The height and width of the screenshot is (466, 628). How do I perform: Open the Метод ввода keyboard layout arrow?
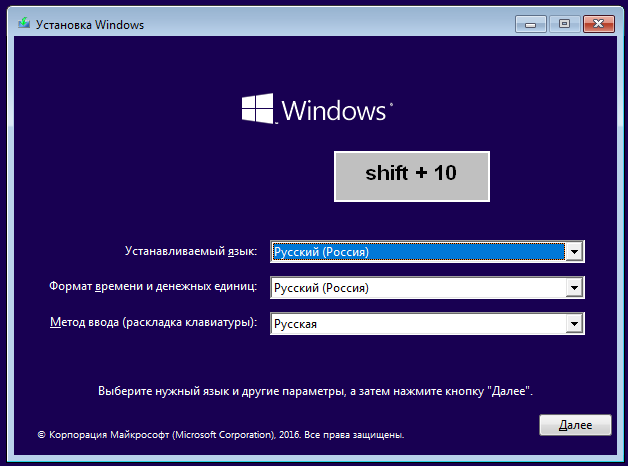[x=574, y=323]
